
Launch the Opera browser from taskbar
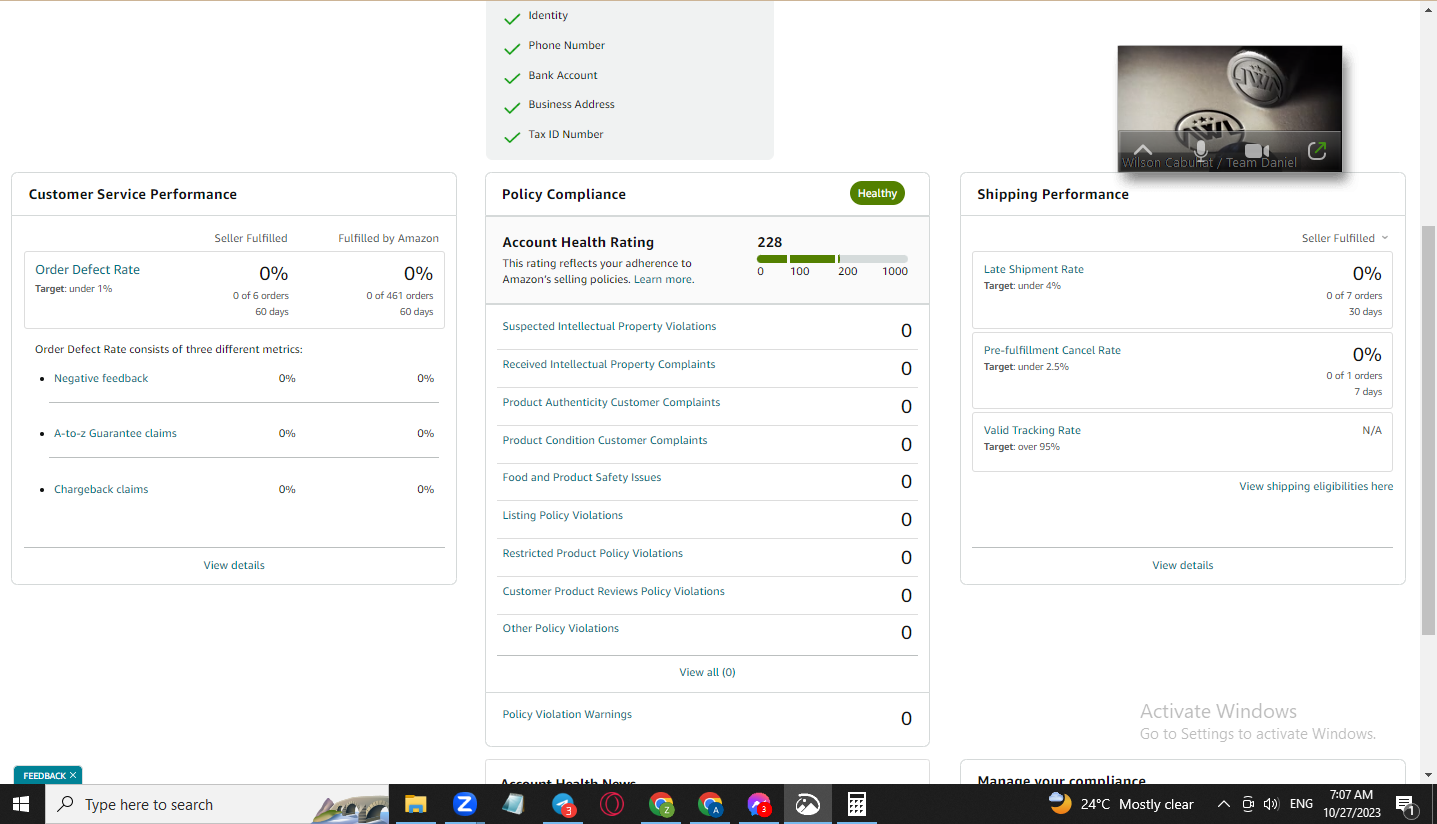pyautogui.click(x=612, y=804)
